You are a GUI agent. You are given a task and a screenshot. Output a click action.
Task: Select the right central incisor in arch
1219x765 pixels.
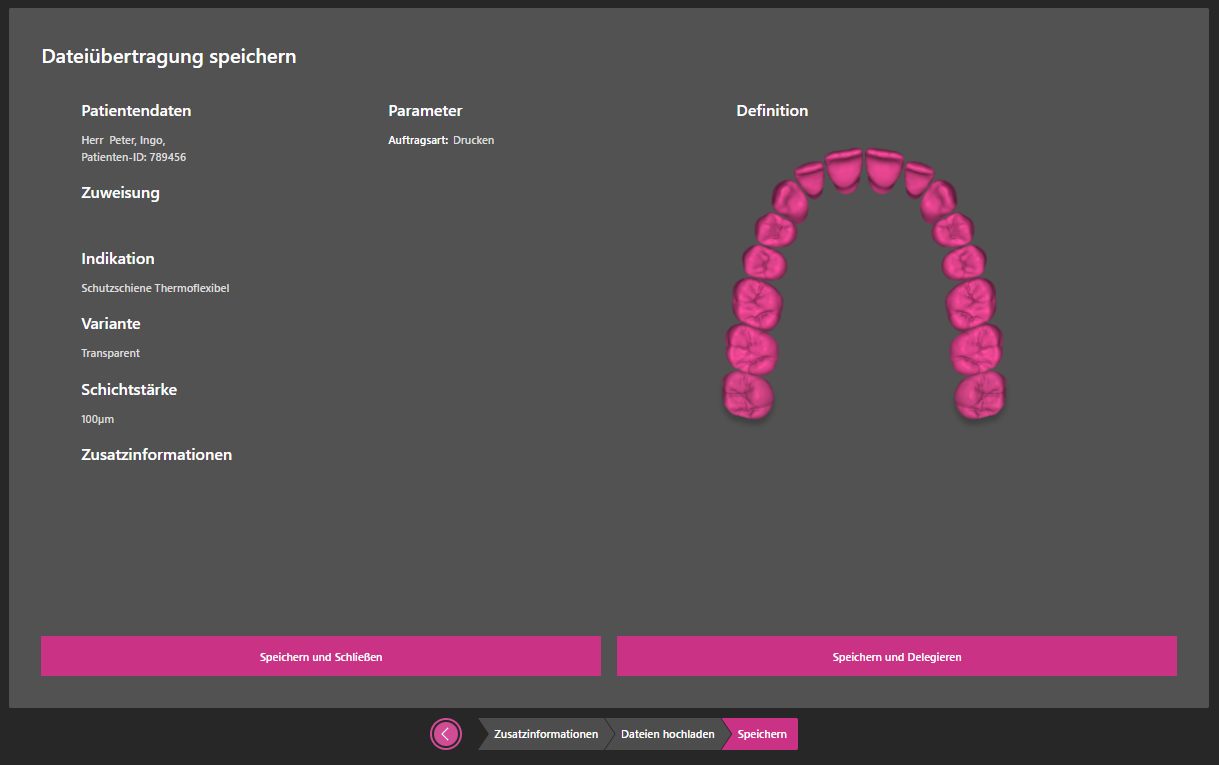click(884, 169)
